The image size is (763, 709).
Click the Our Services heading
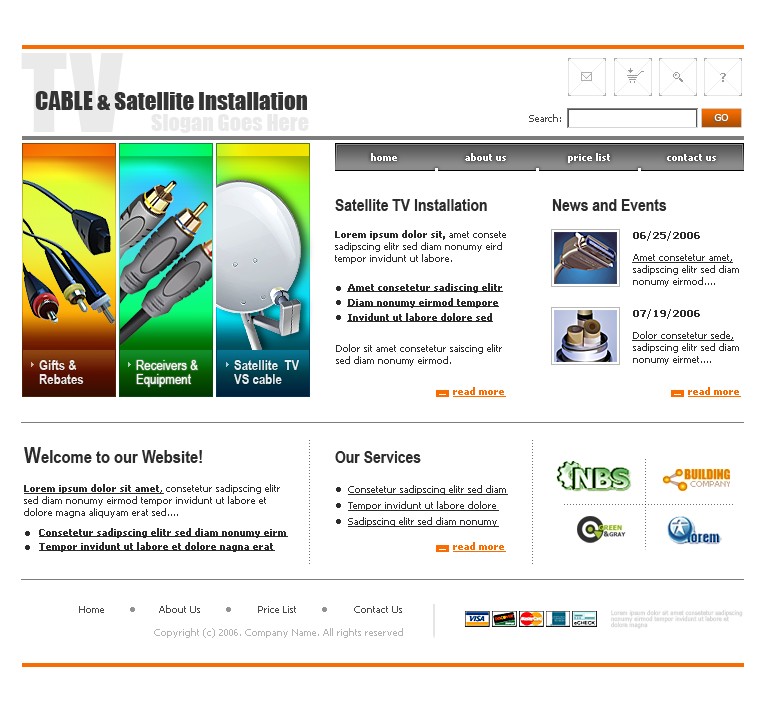click(x=378, y=457)
